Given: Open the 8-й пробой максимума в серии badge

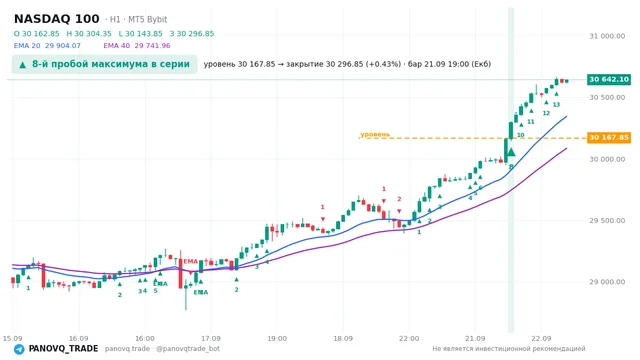Looking at the screenshot, I should pyautogui.click(x=104, y=64).
